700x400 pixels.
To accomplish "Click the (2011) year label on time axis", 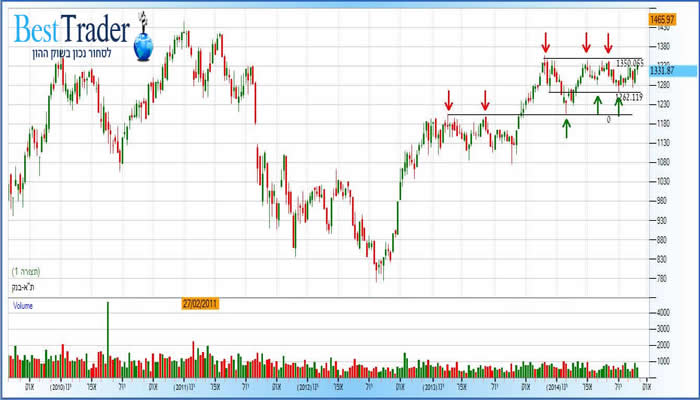I will (x=182, y=385).
